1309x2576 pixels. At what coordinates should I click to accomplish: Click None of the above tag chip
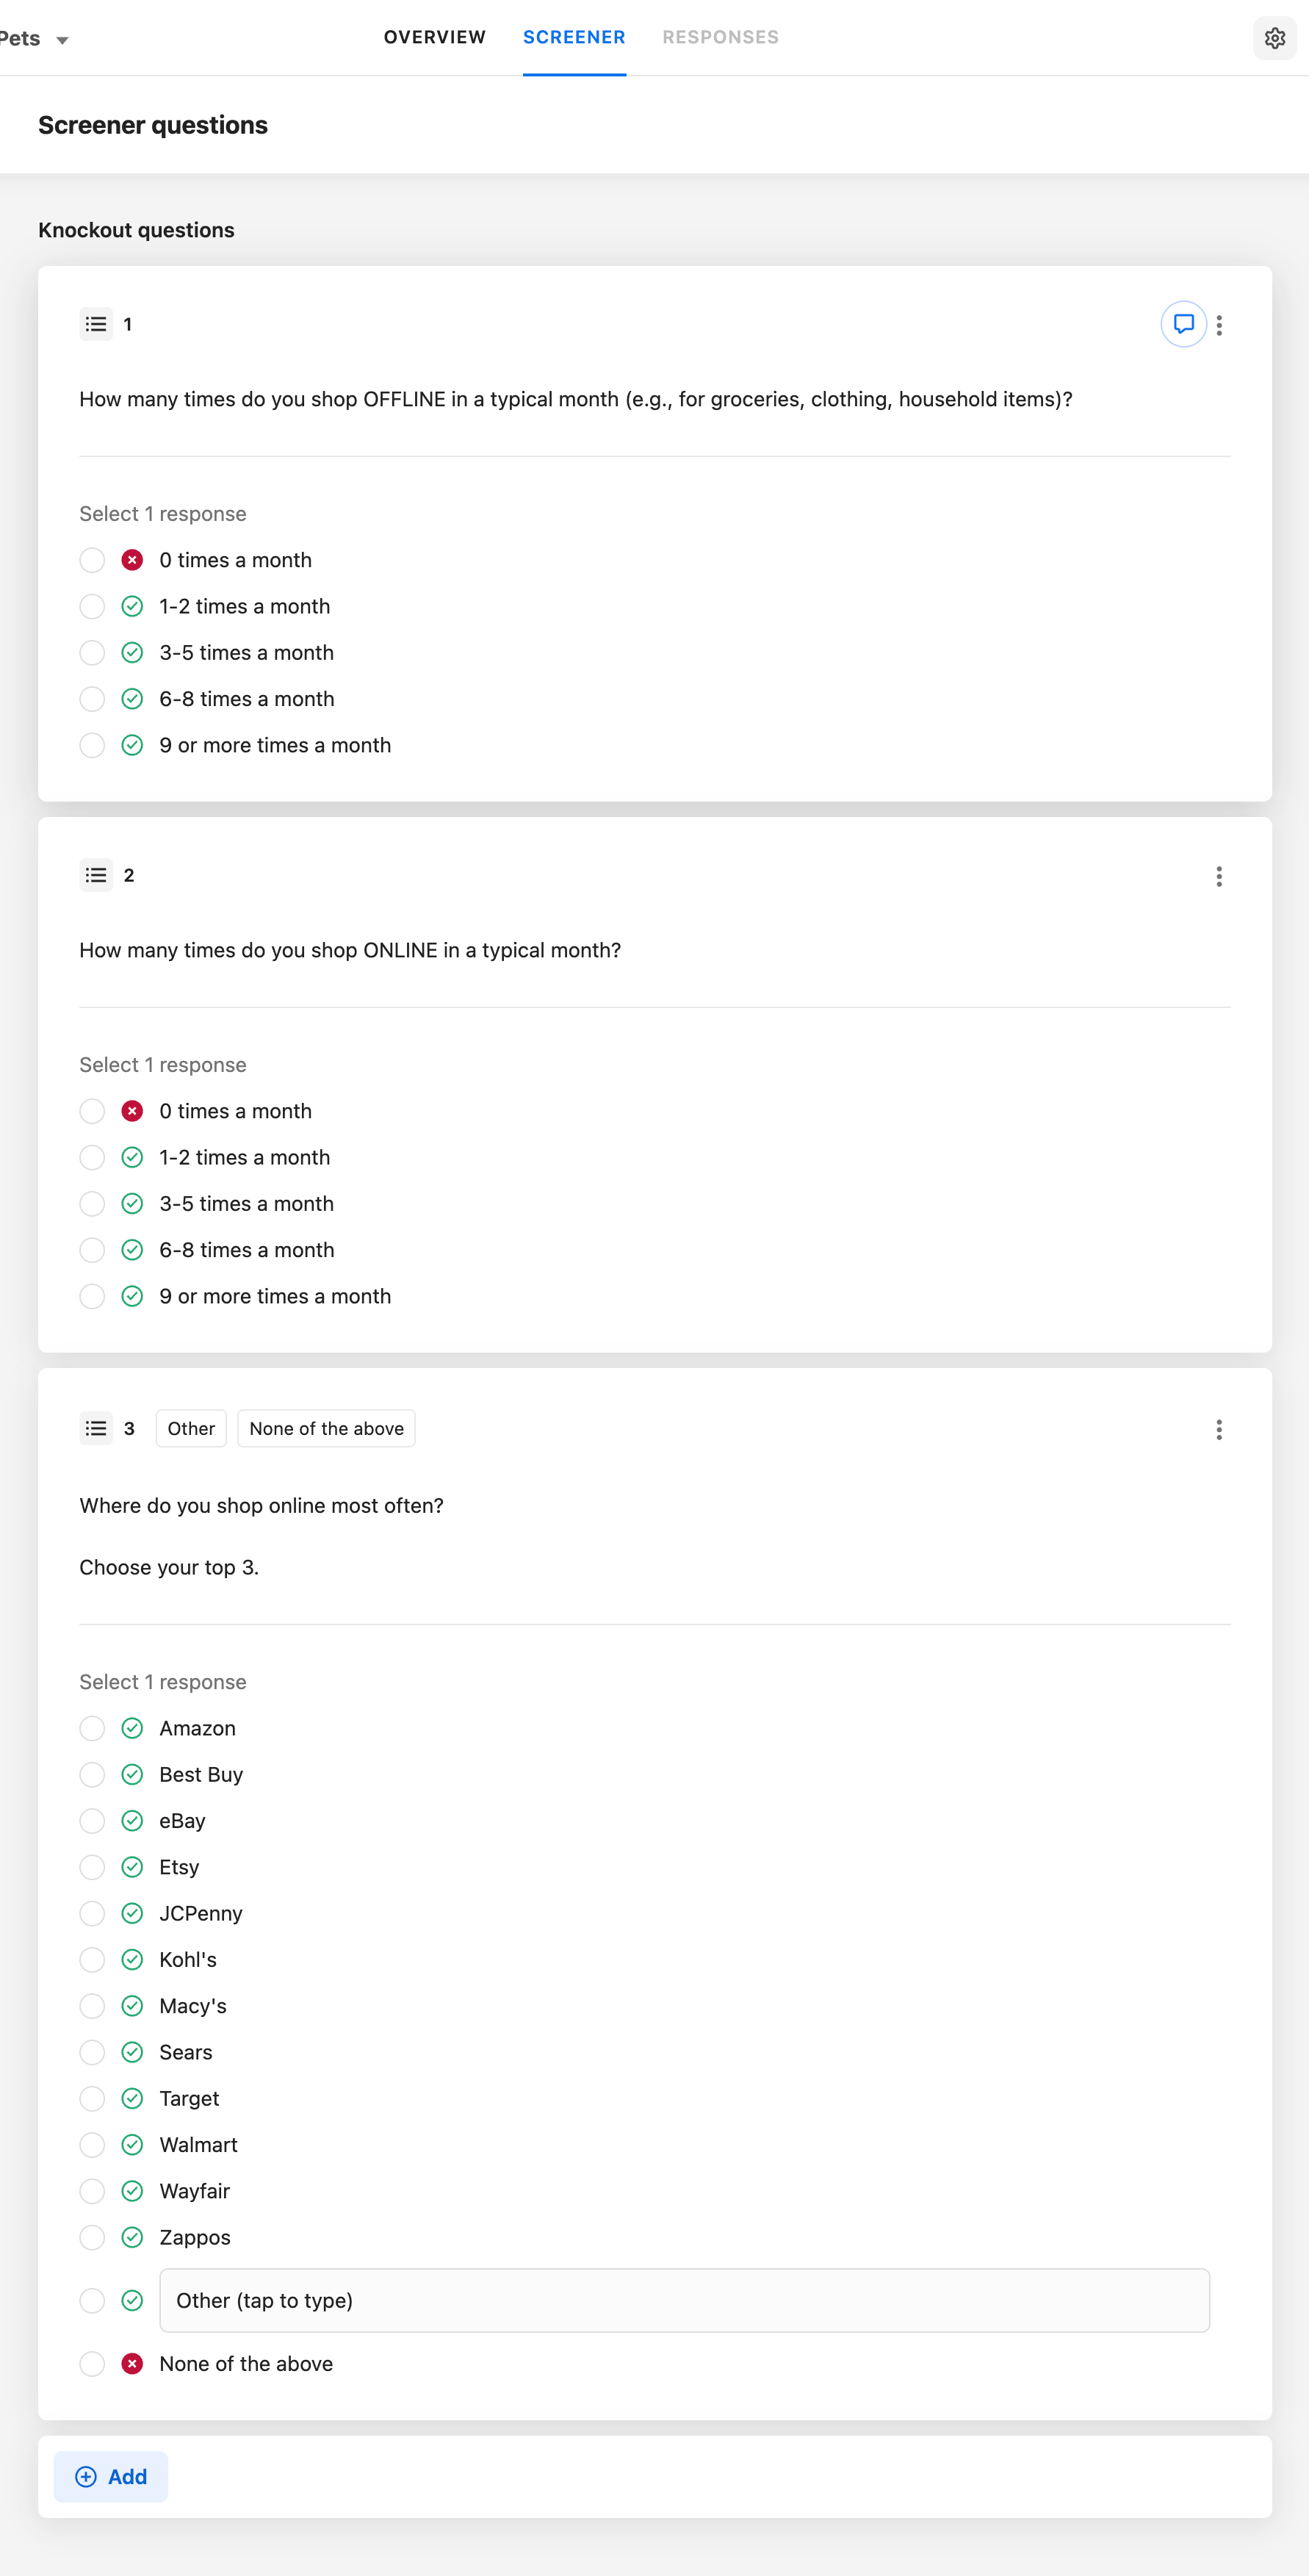[x=326, y=1428]
